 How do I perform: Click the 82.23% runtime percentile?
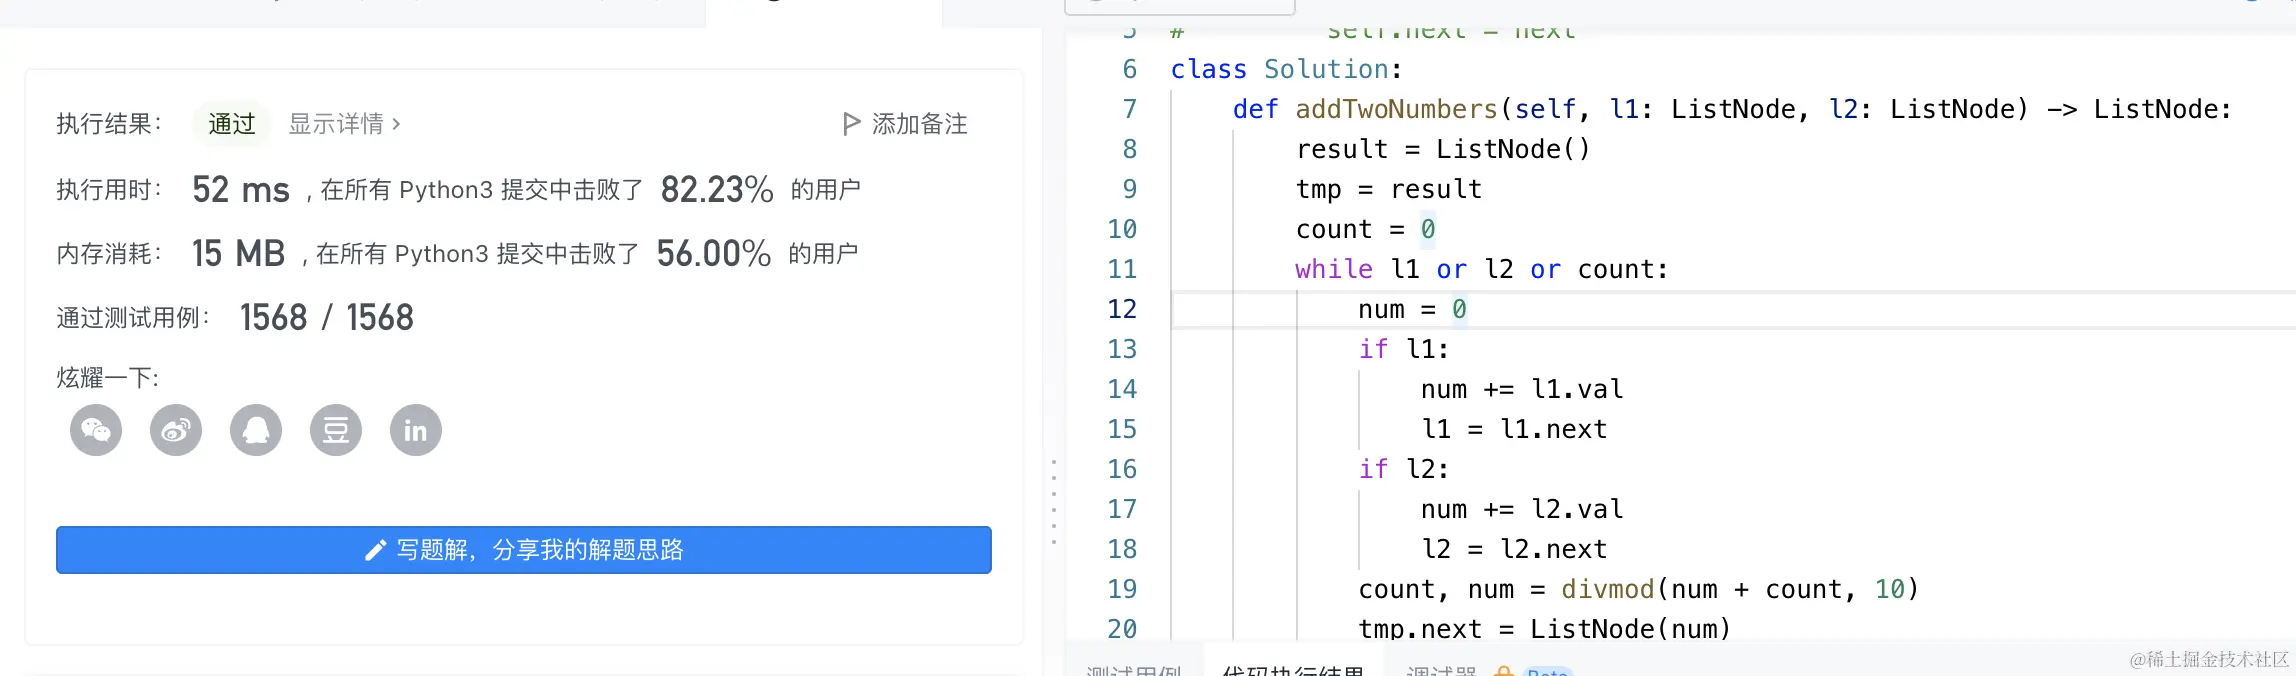[717, 189]
